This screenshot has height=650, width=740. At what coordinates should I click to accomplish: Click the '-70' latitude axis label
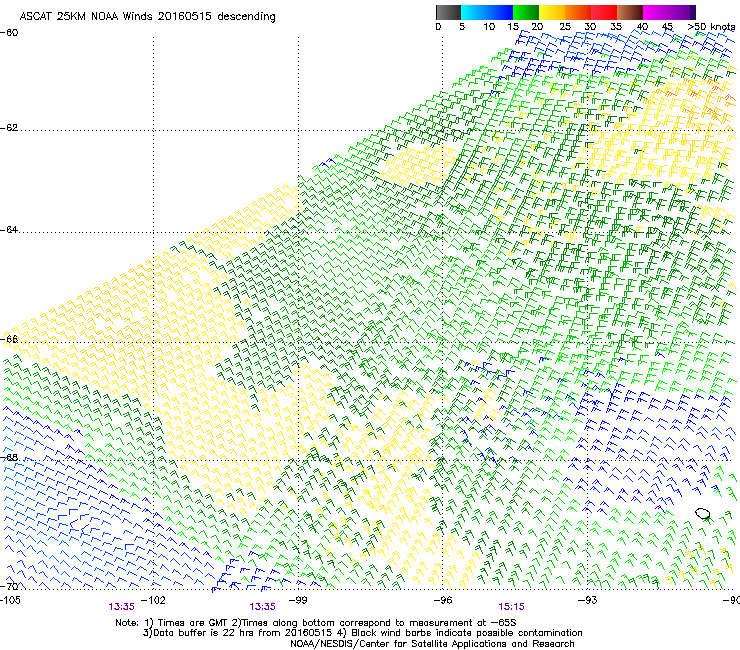(9, 586)
